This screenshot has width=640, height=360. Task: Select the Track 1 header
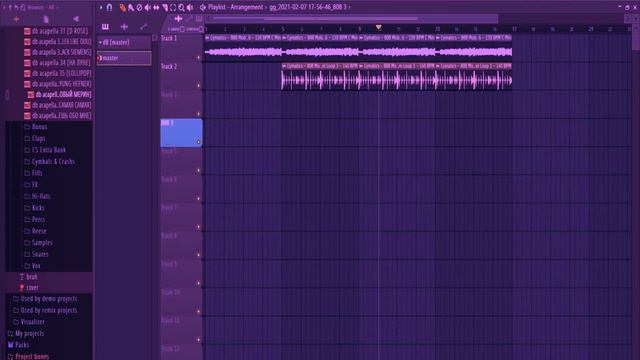(x=181, y=48)
